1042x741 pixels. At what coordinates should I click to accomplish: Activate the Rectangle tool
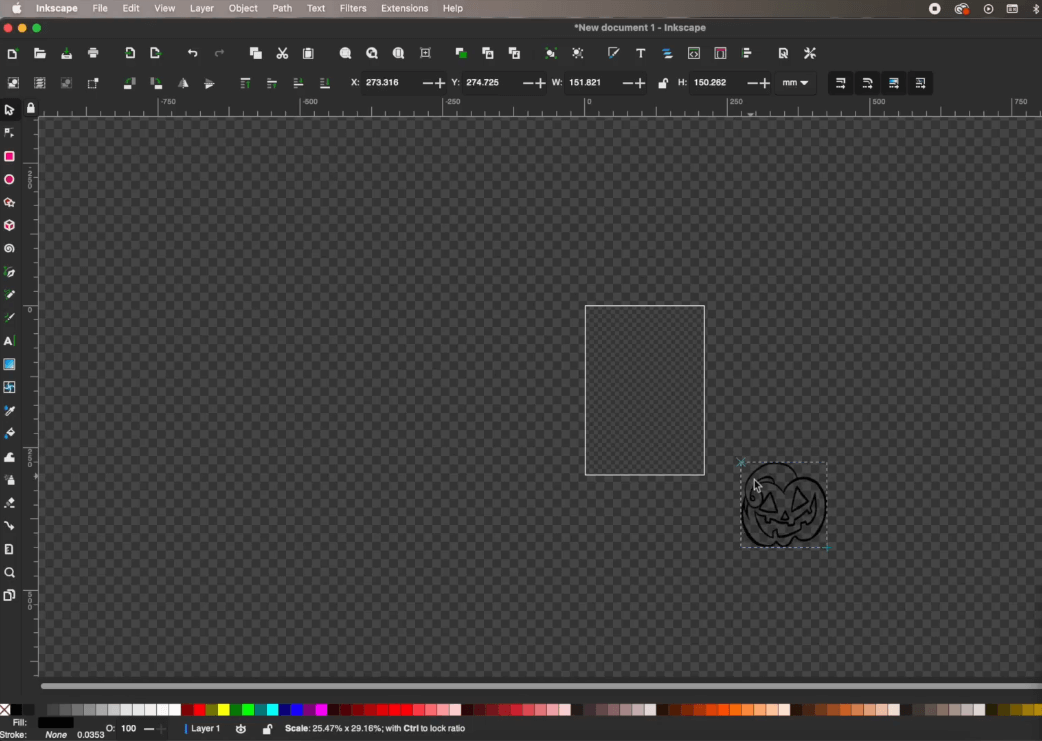tap(9, 156)
